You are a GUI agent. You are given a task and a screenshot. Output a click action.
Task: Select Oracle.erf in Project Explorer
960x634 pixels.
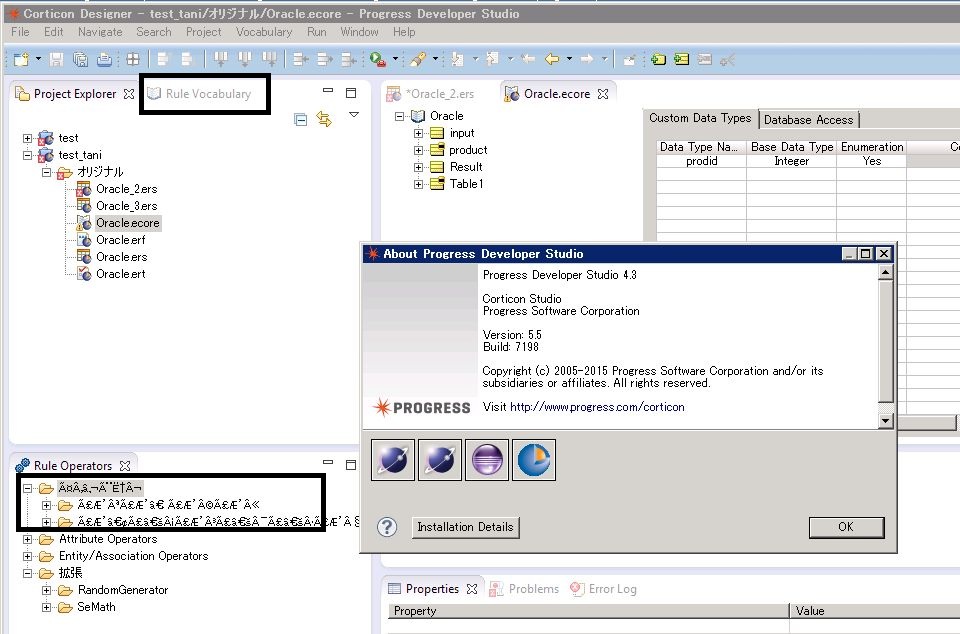pos(121,240)
